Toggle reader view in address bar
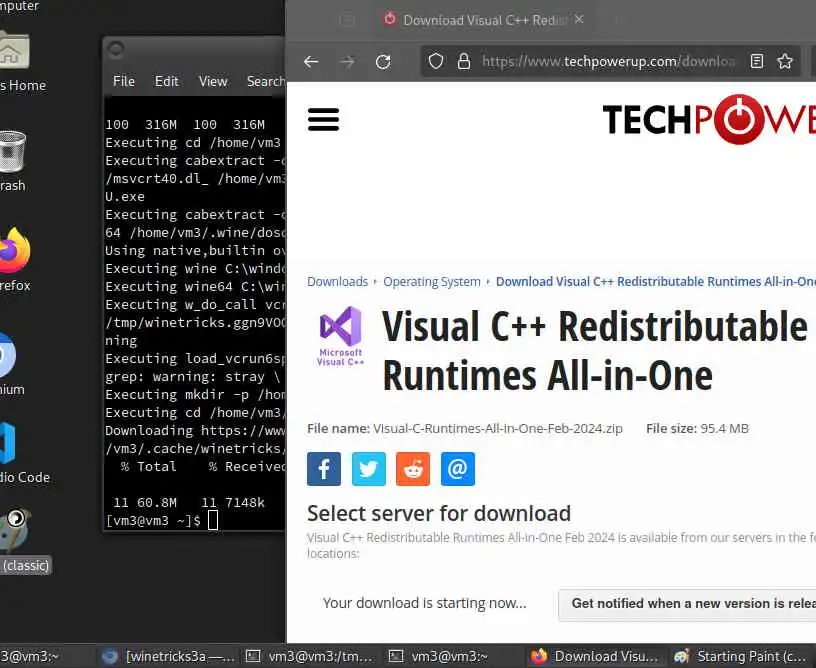Screen dimensions: 816x668 [757, 61]
